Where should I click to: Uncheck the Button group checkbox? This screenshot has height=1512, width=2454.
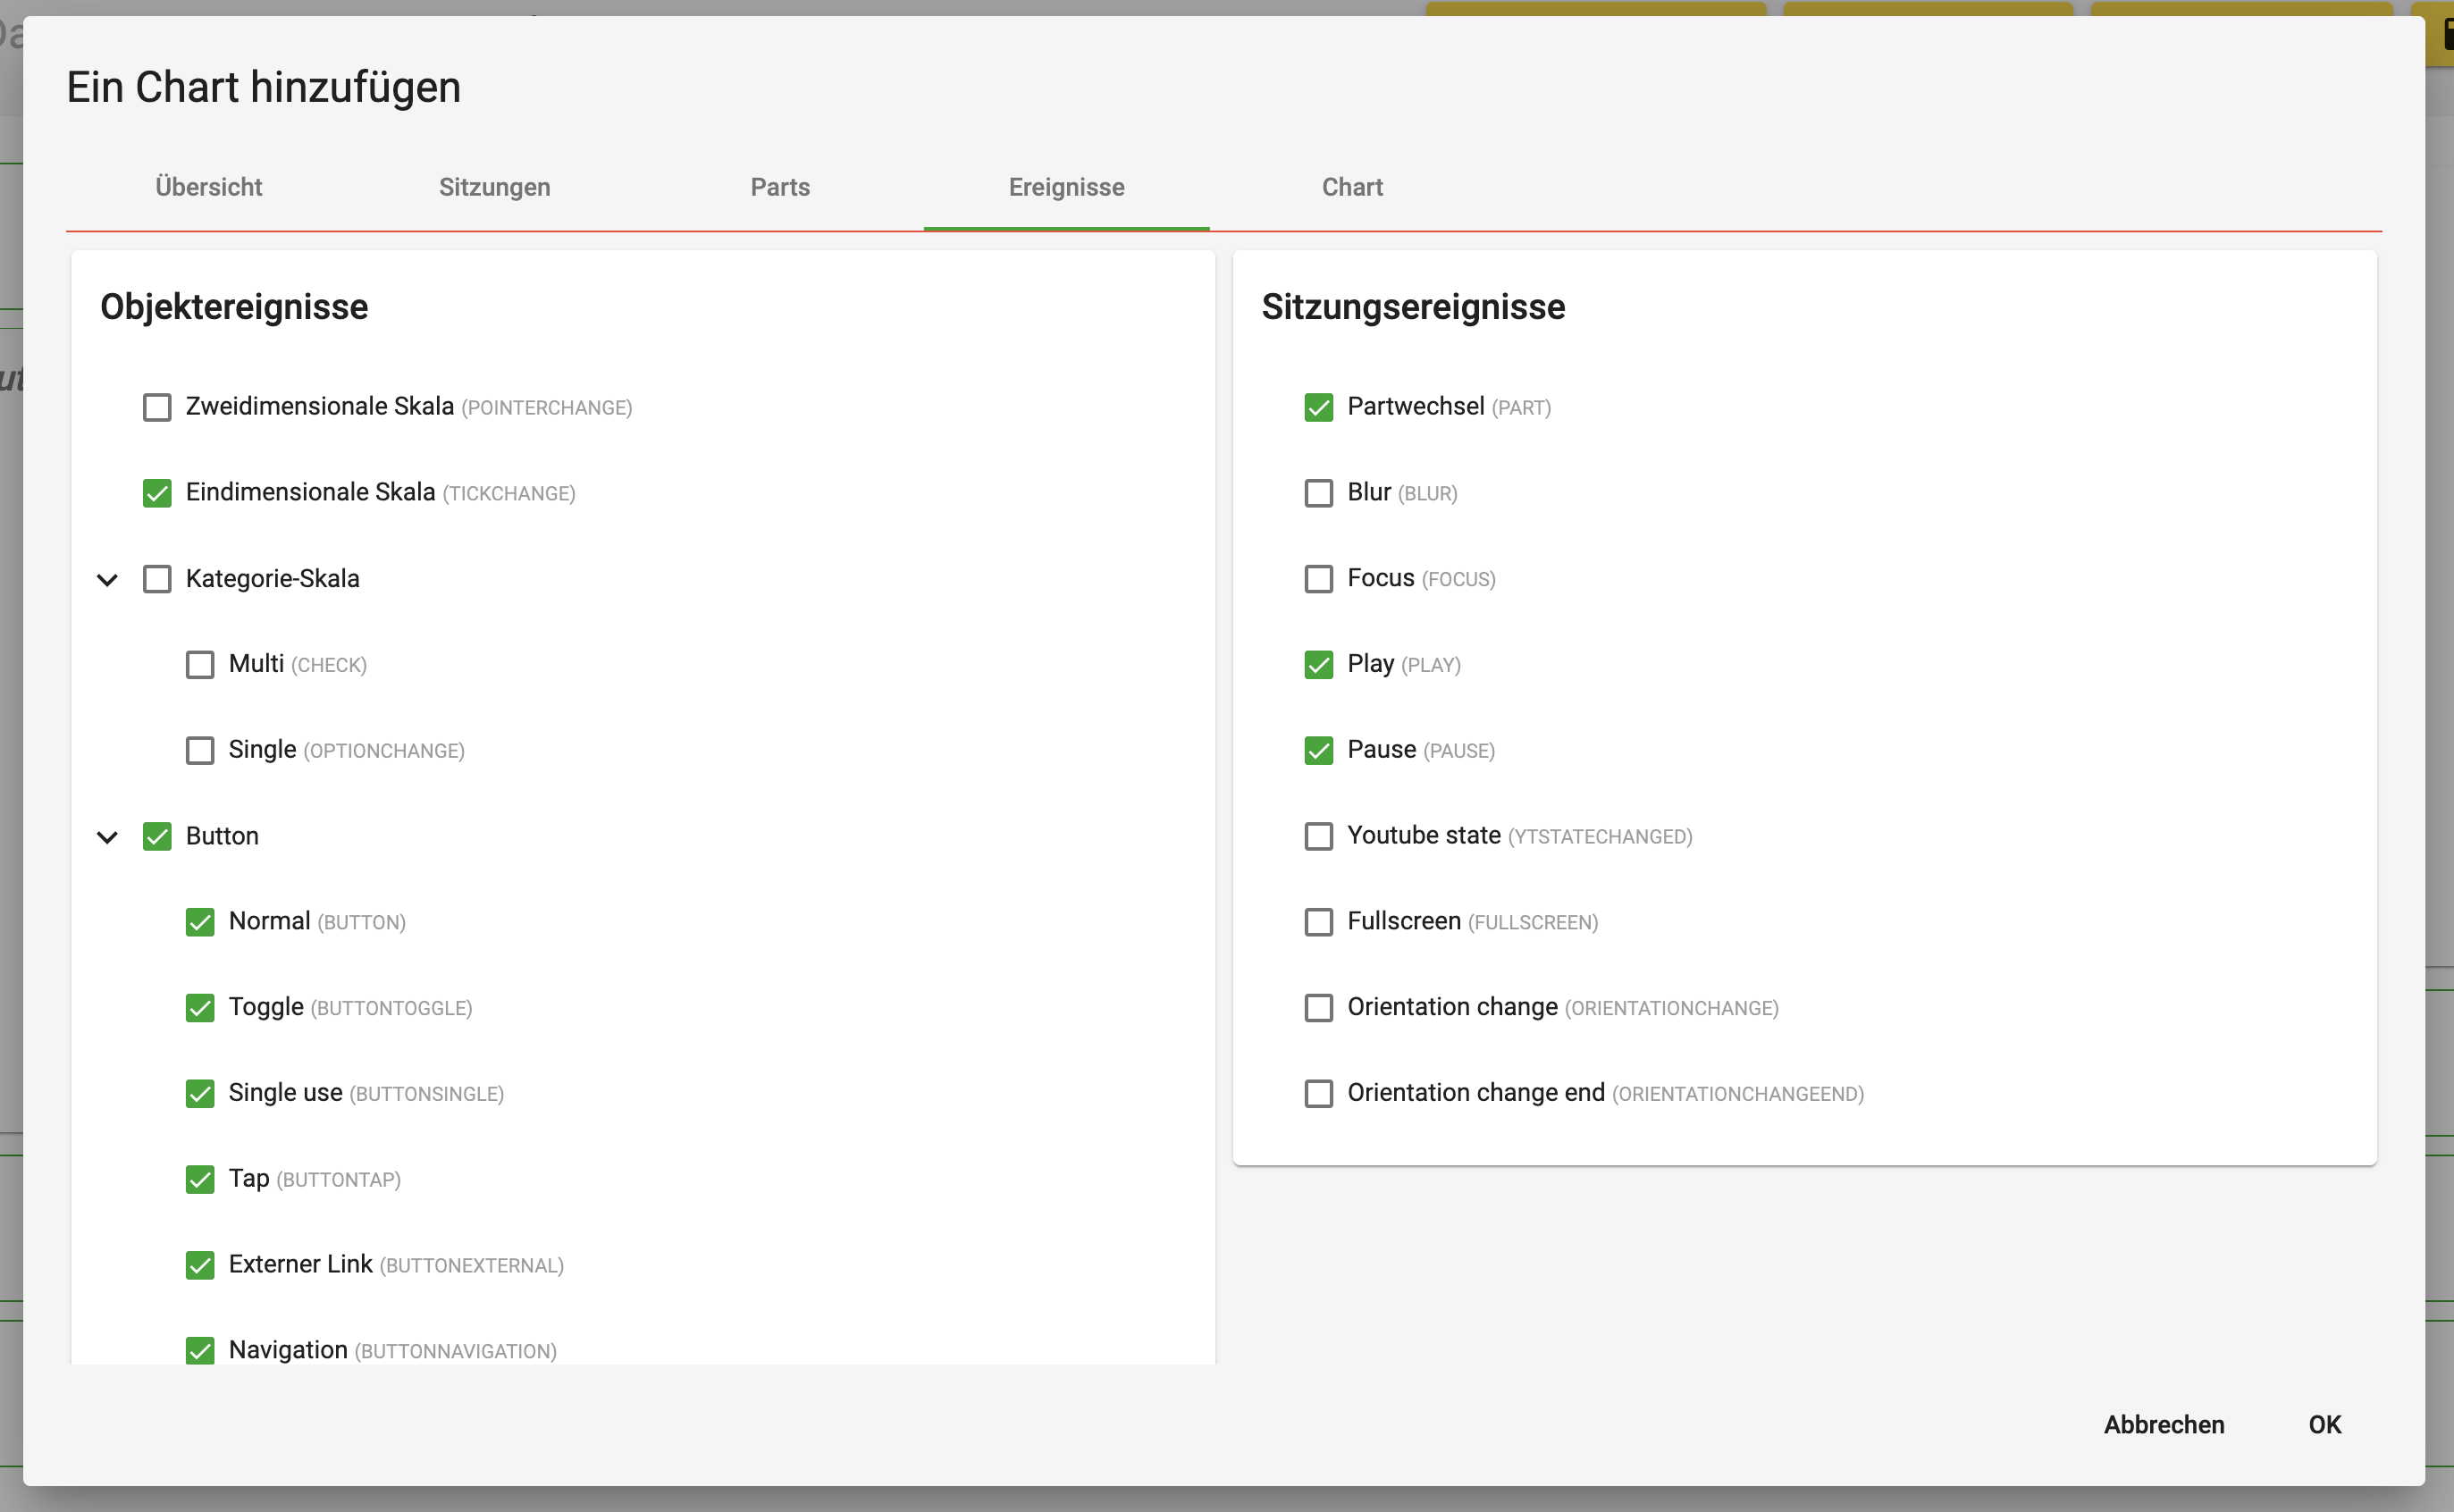(157, 836)
